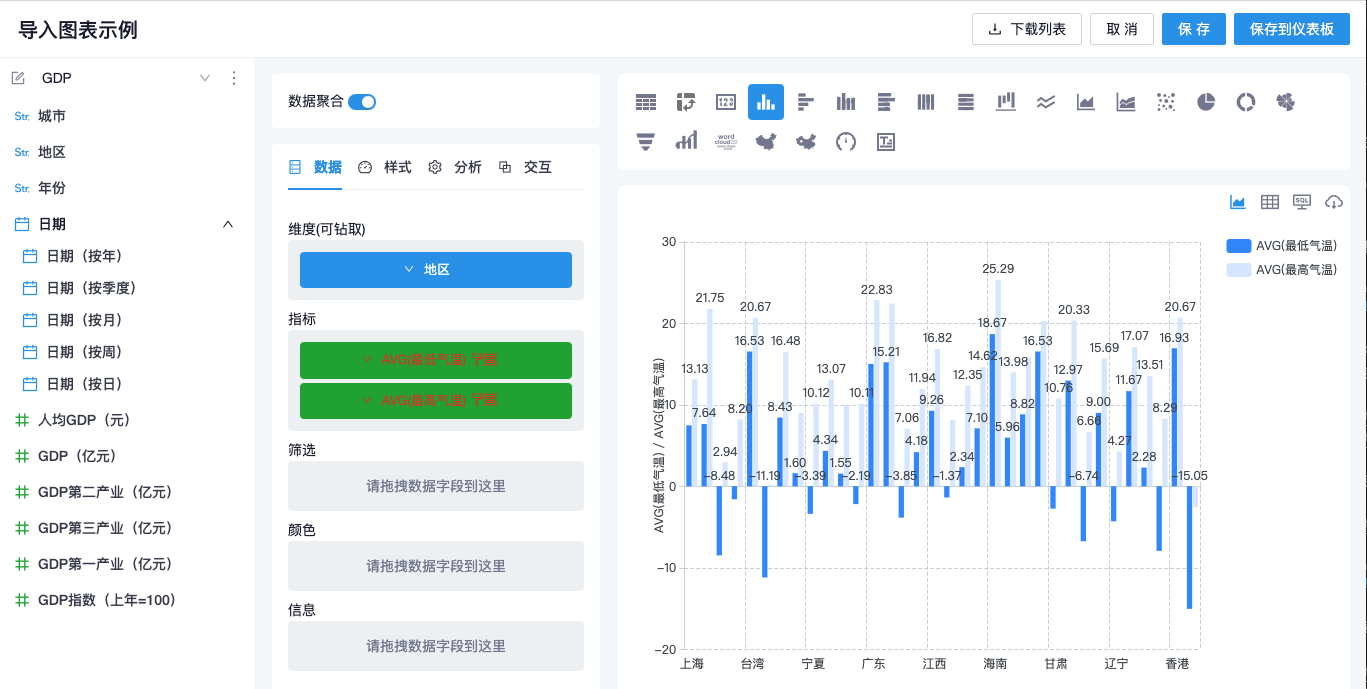
Task: Switch to the 样式 tab
Action: click(385, 167)
